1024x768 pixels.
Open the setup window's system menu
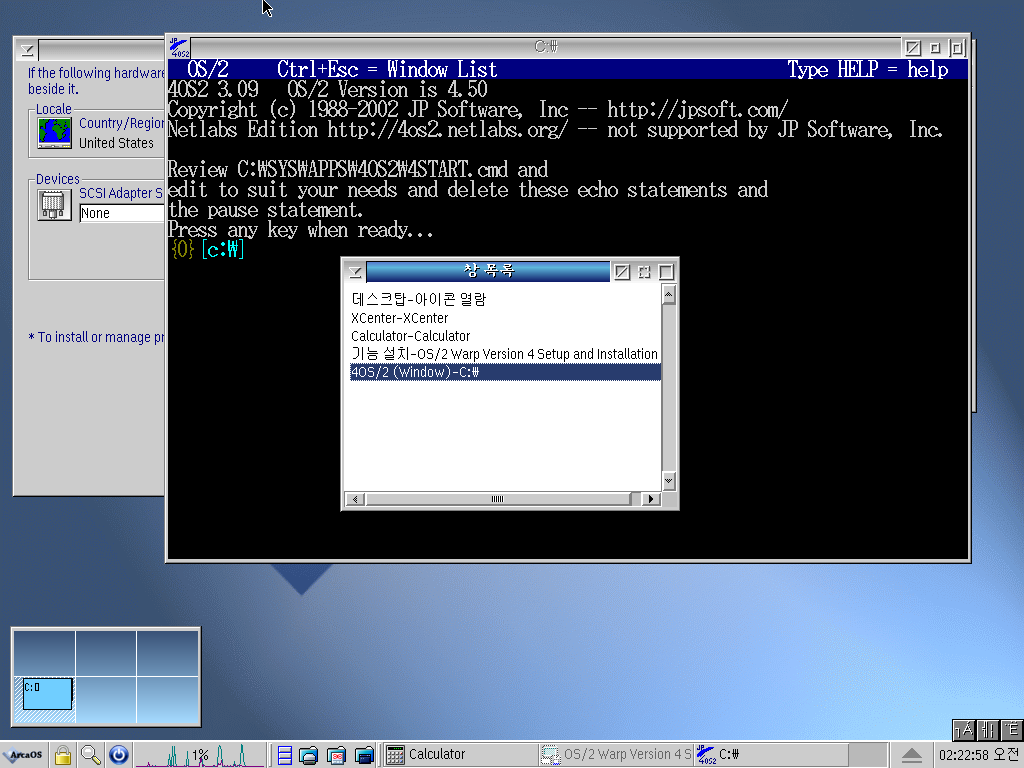coord(27,50)
